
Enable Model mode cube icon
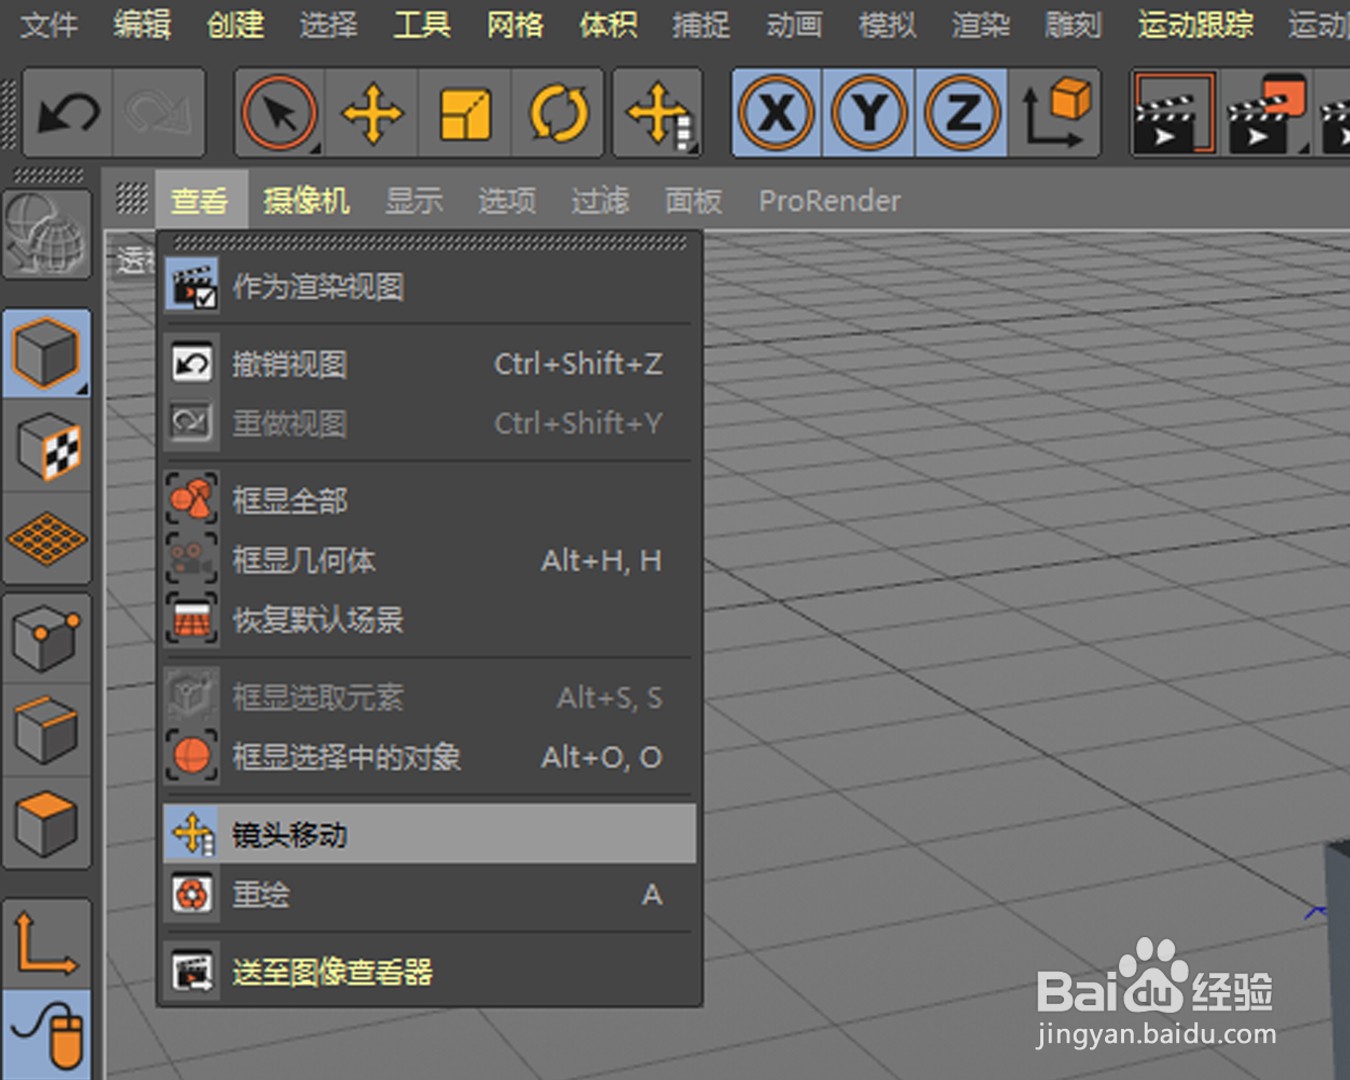(47, 353)
